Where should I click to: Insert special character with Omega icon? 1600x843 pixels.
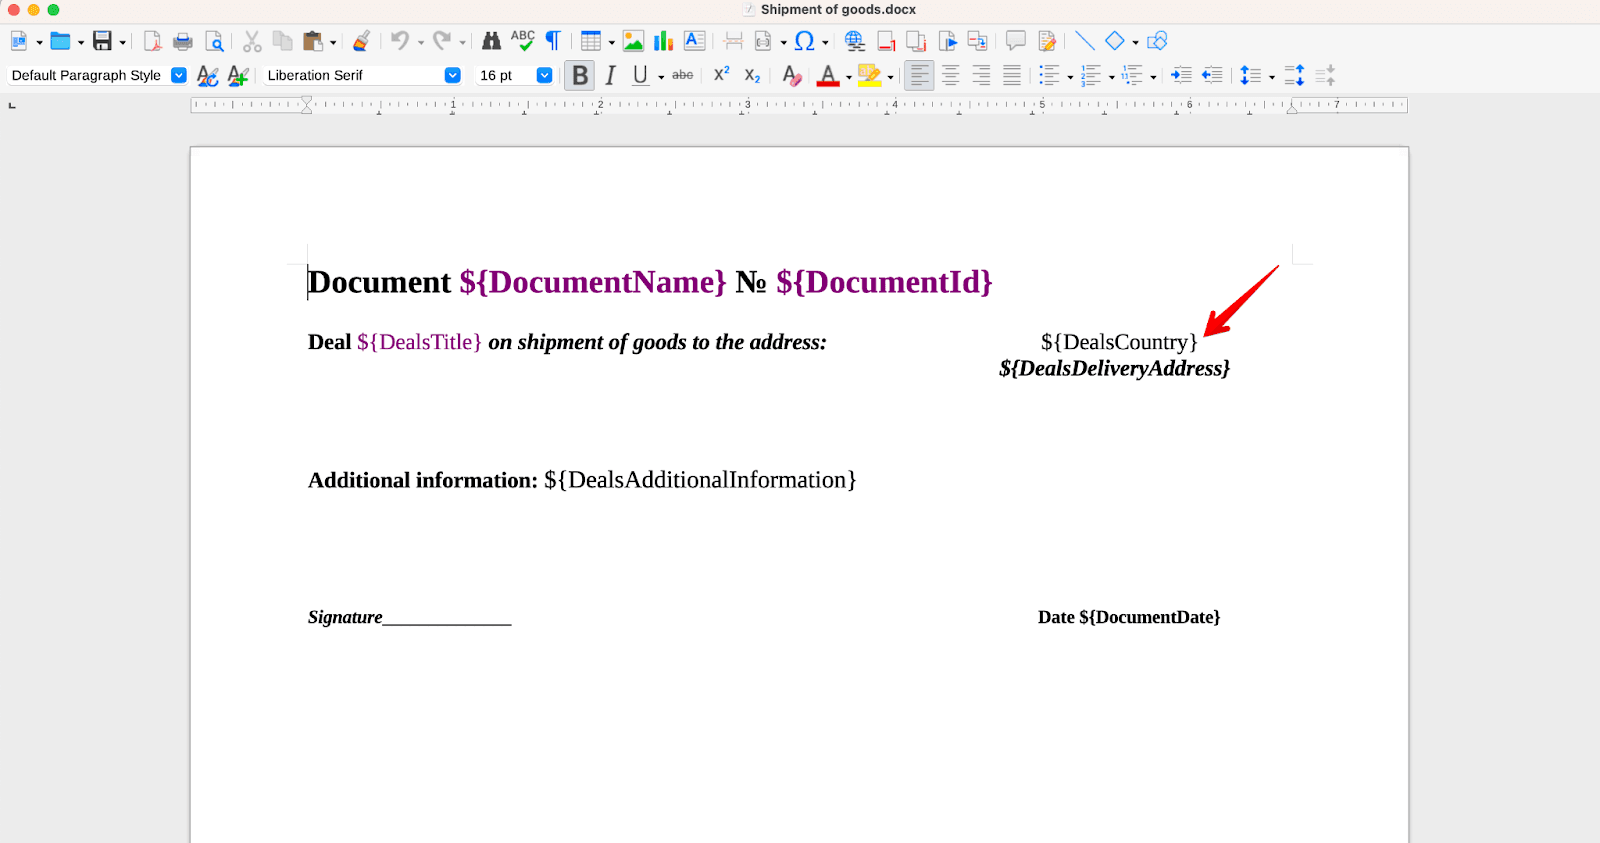point(804,41)
